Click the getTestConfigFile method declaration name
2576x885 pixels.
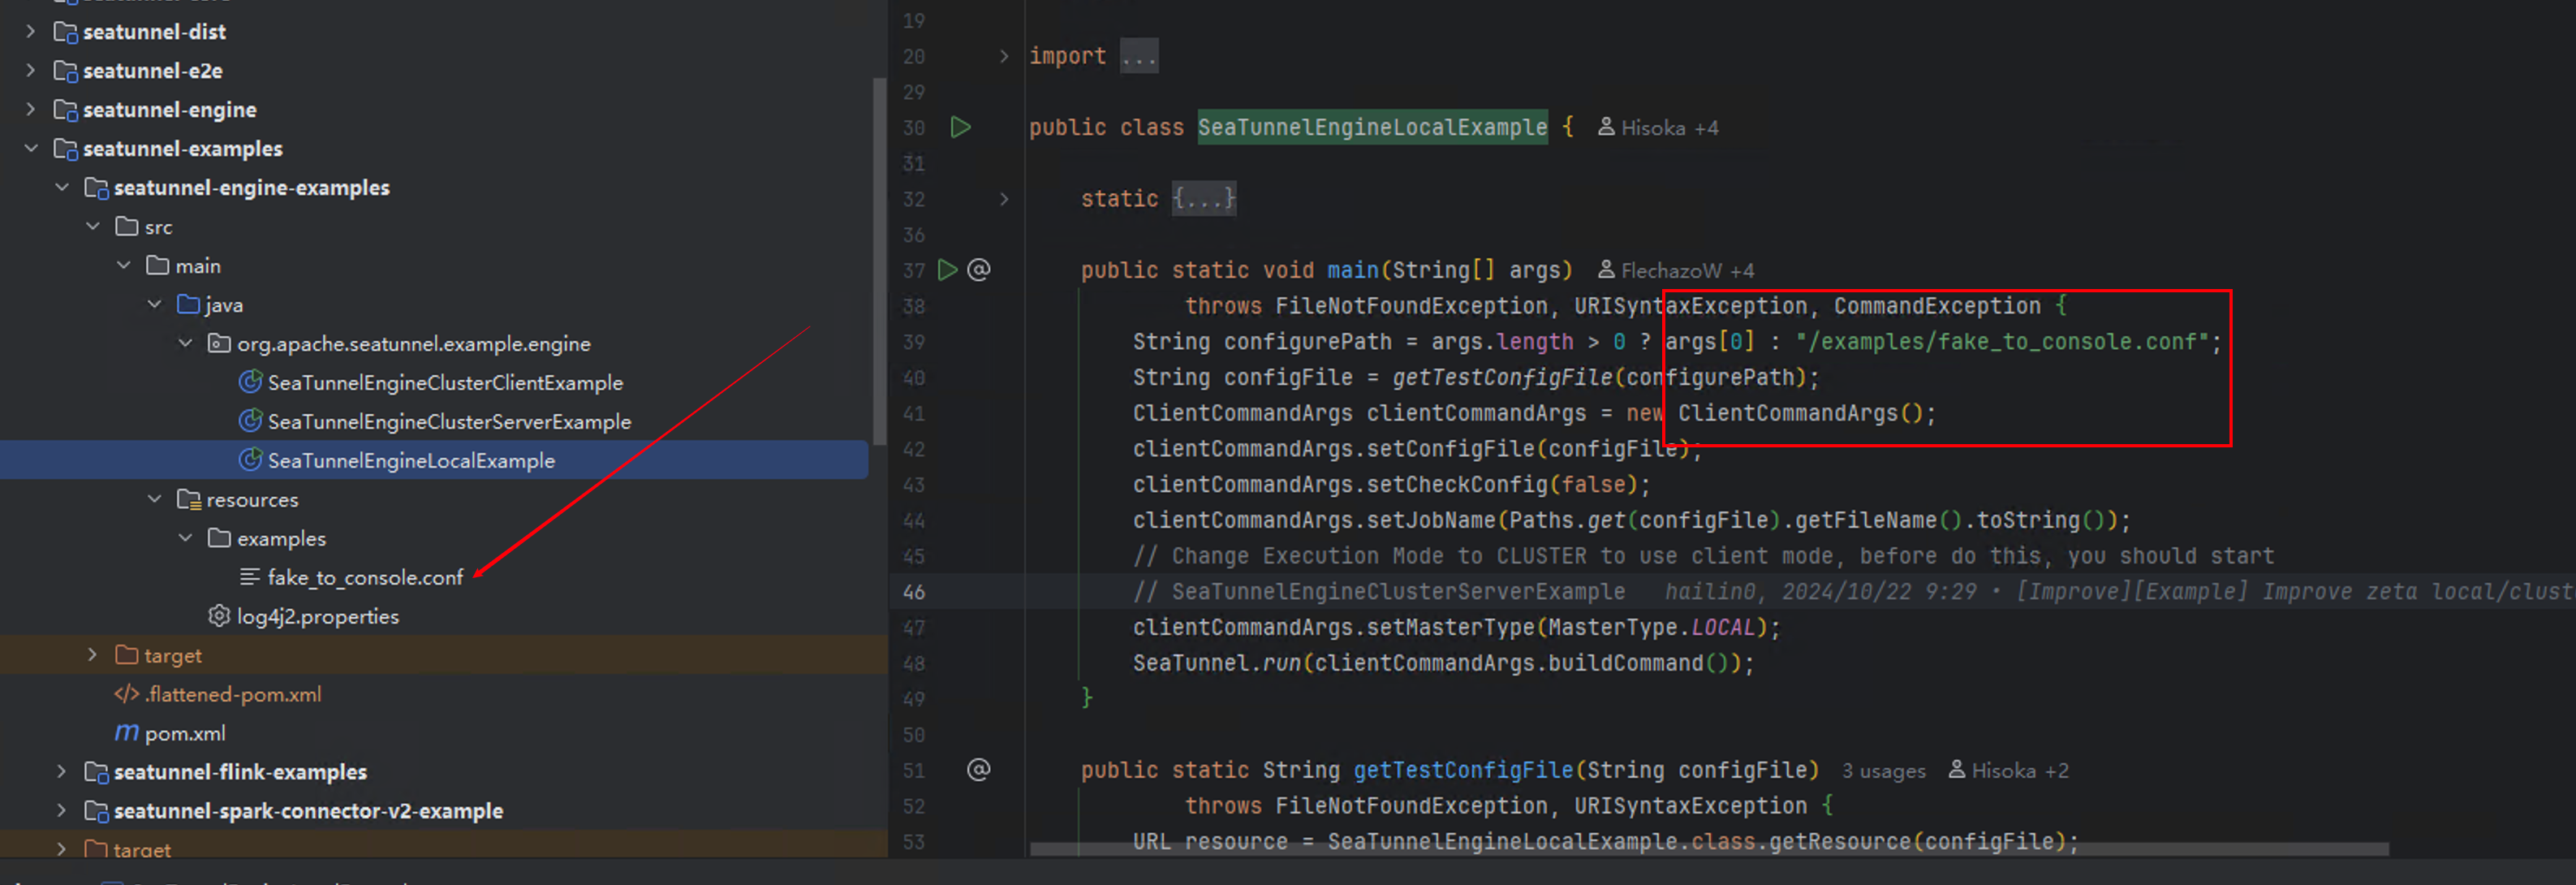(1463, 771)
